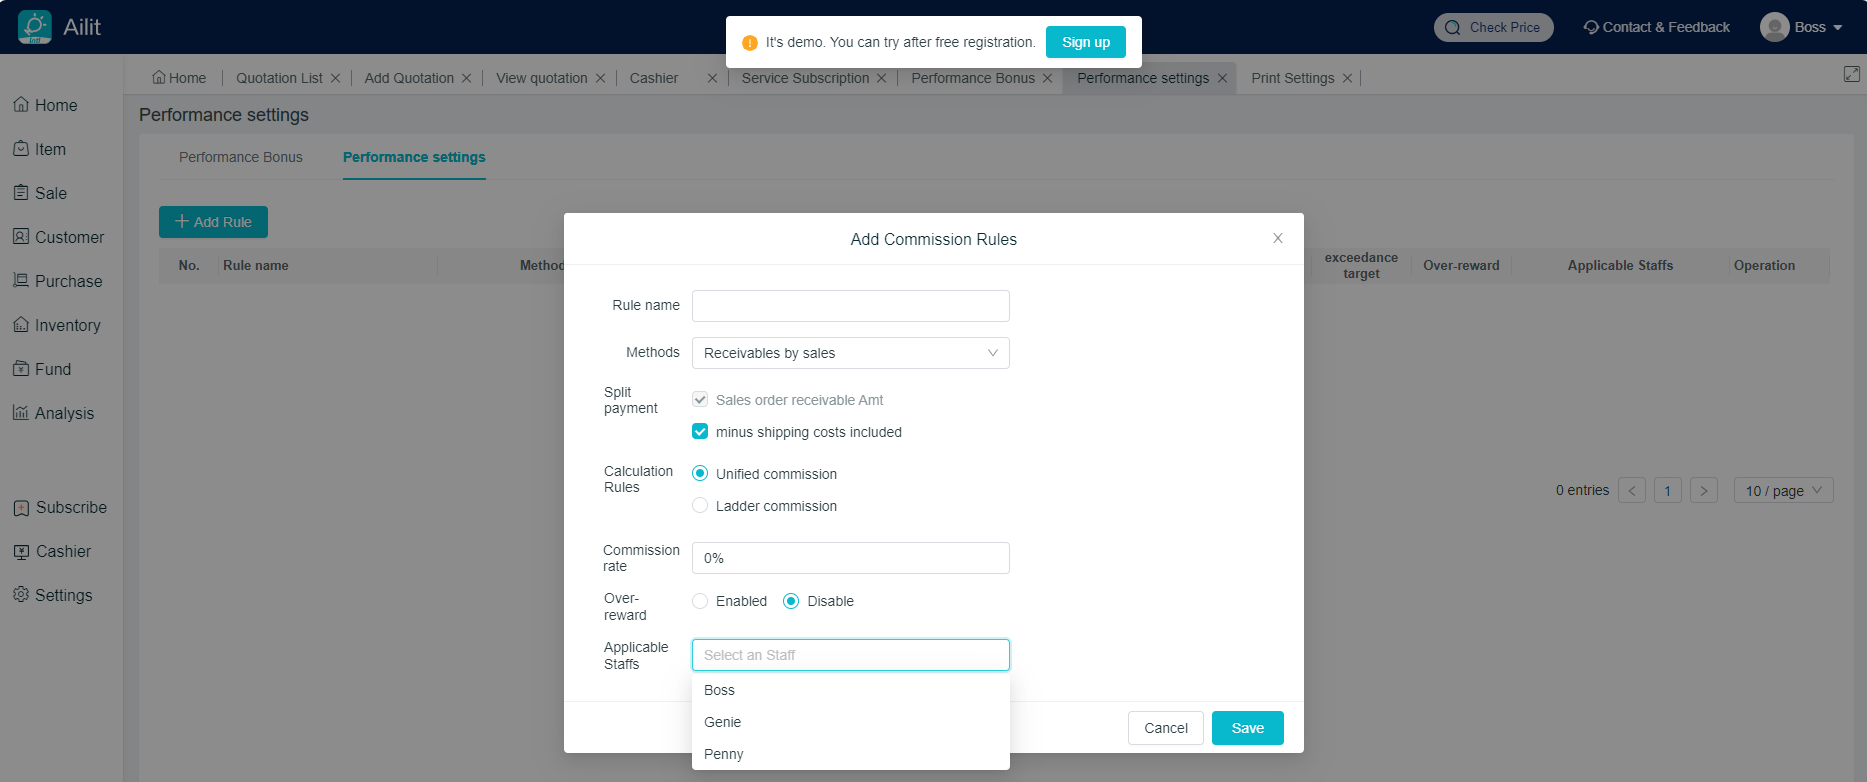Click the Settings gear icon in sidebar
Screen dimensions: 1867x782
[21, 595]
